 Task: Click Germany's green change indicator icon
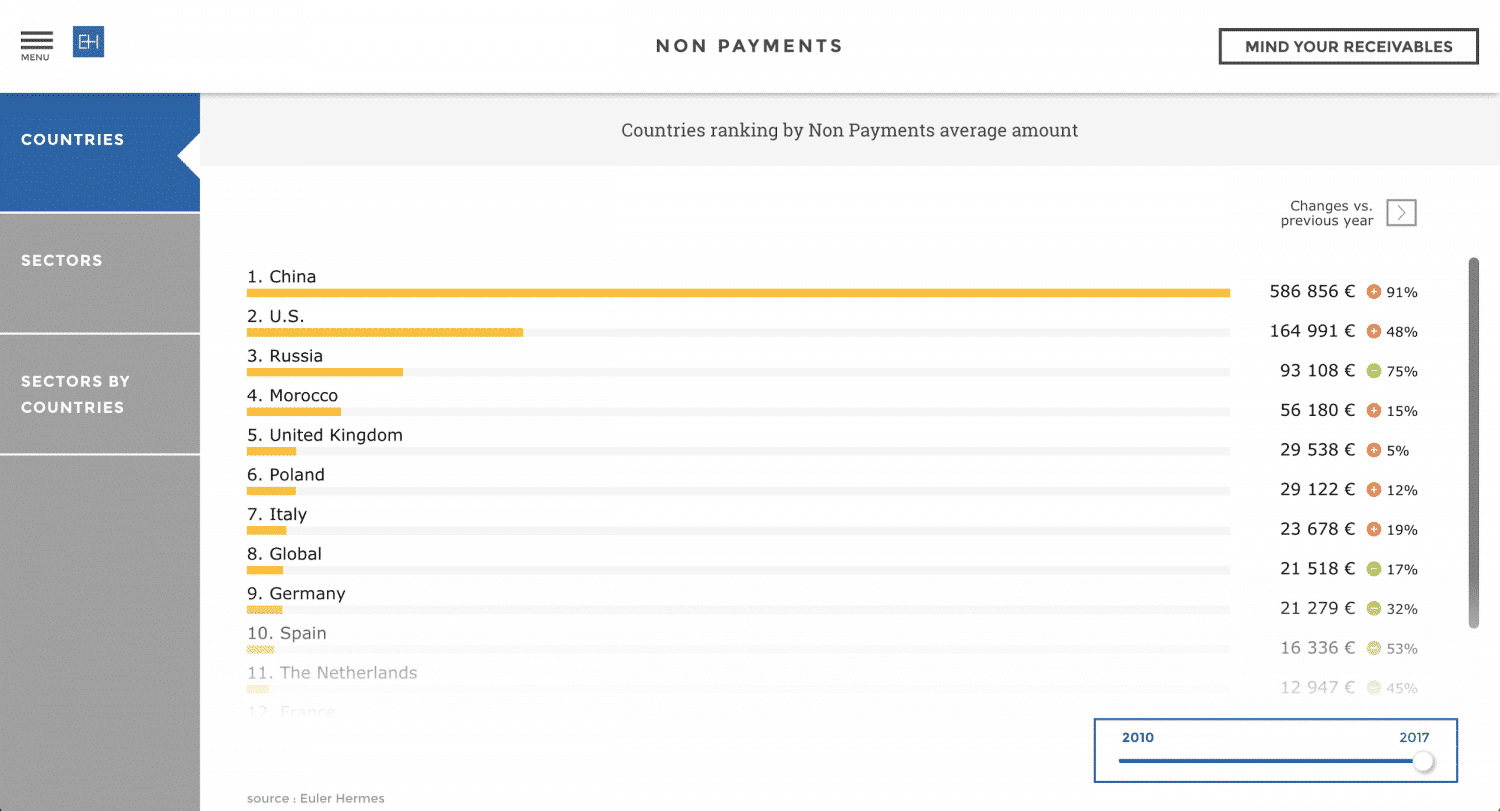[x=1373, y=608]
